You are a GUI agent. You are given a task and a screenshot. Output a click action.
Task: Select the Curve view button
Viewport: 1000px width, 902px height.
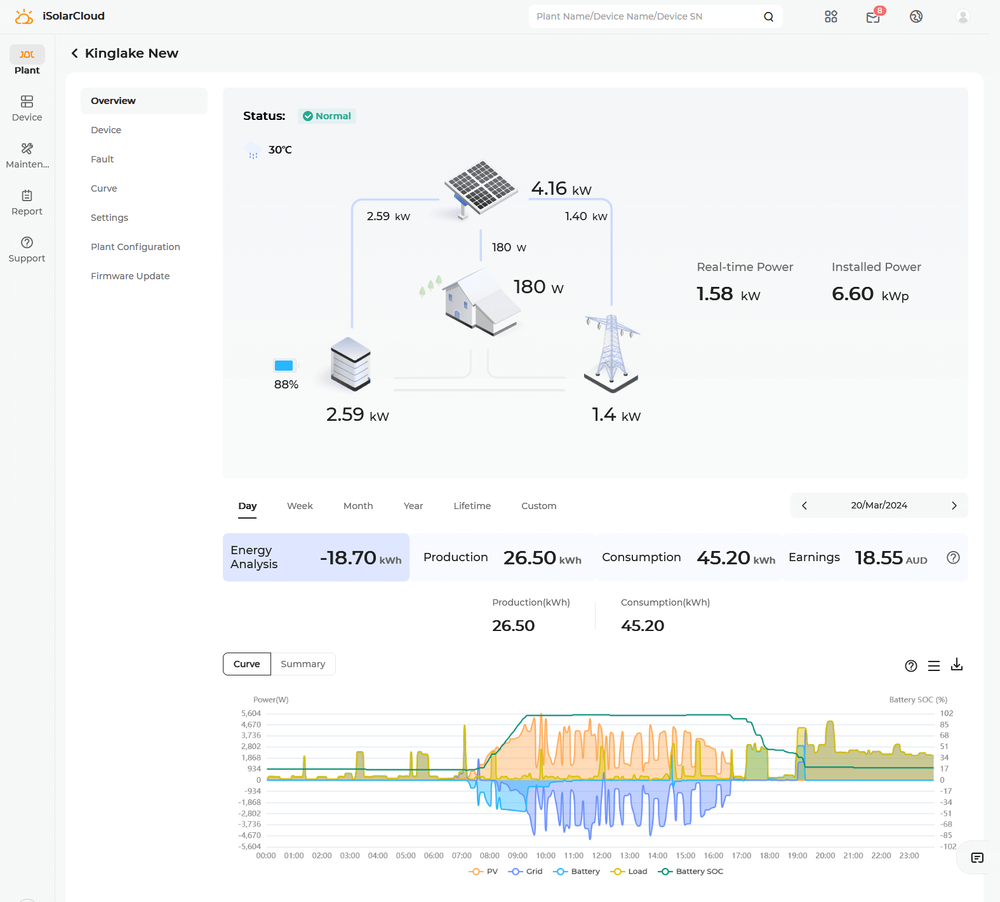(x=247, y=664)
